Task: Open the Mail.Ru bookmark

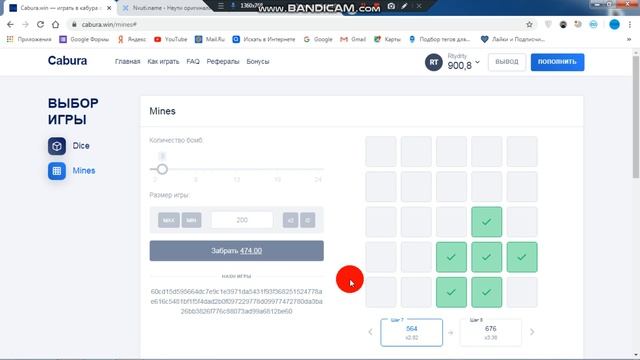Action: (210, 39)
